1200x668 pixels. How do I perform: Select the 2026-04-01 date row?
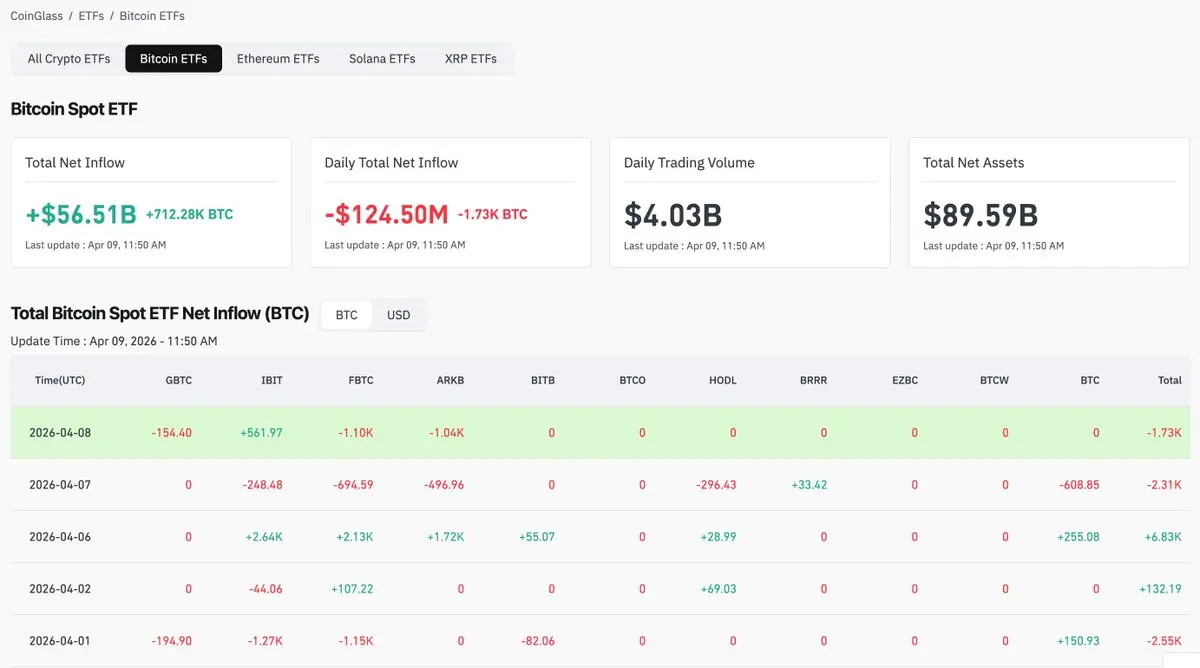click(x=600, y=641)
